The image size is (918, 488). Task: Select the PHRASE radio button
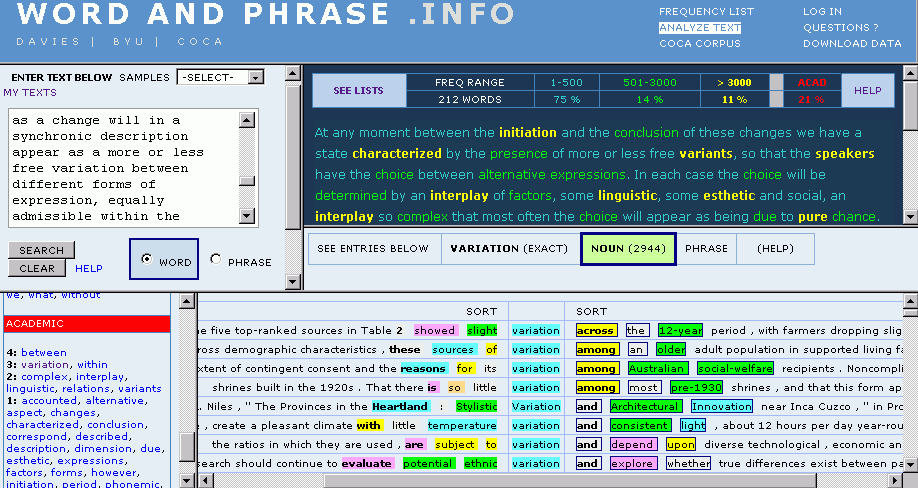tap(216, 260)
